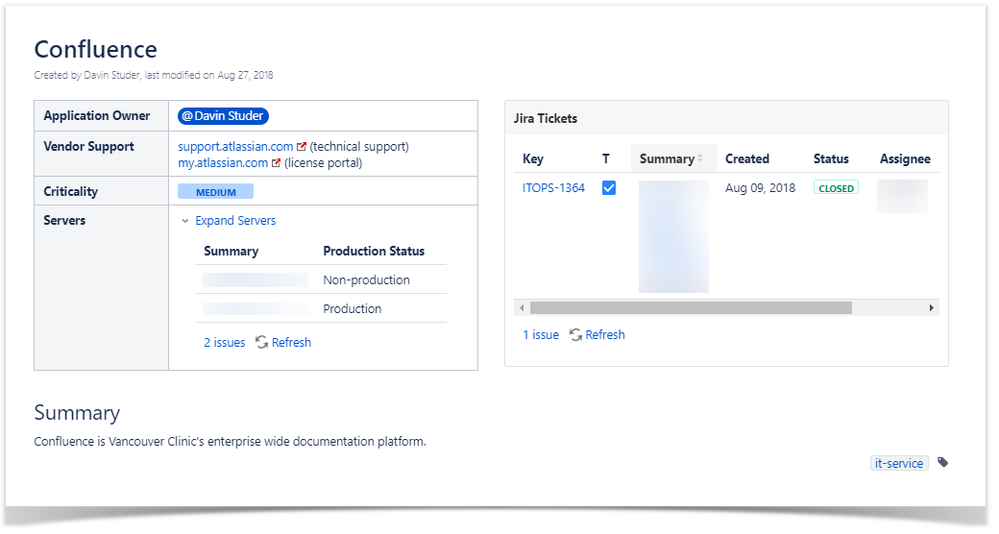
Task: Click the Production server status cell
Action: point(352,309)
